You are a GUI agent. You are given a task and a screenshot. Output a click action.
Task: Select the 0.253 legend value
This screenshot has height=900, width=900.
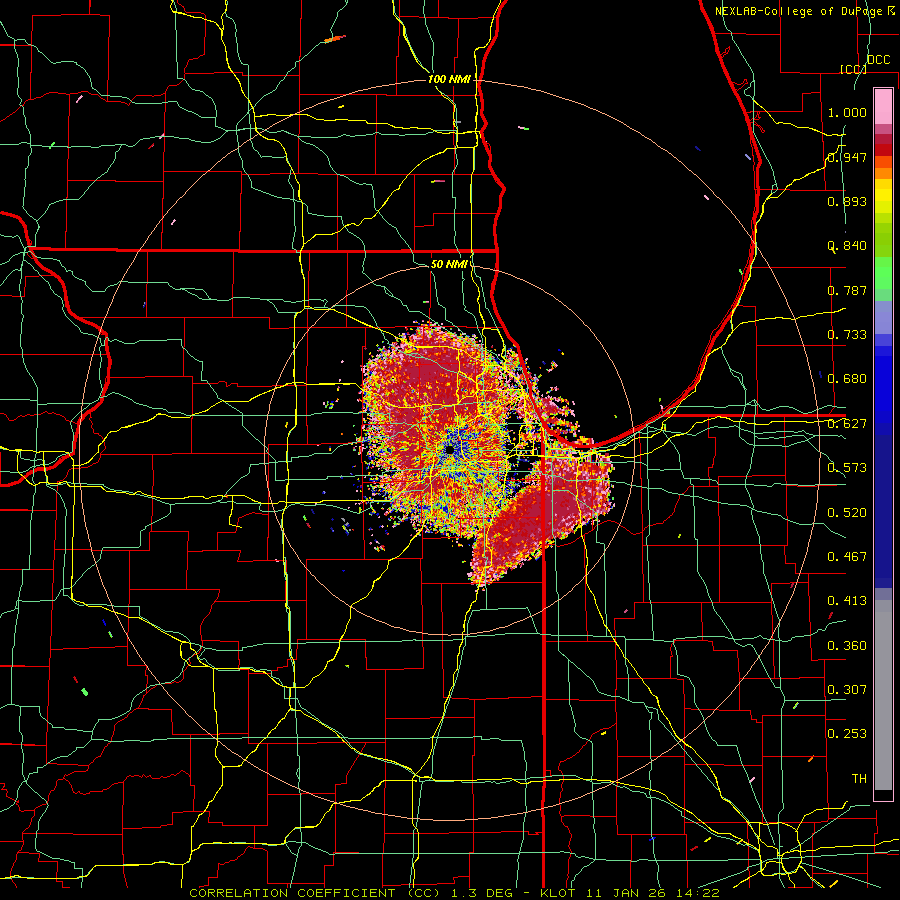click(847, 734)
